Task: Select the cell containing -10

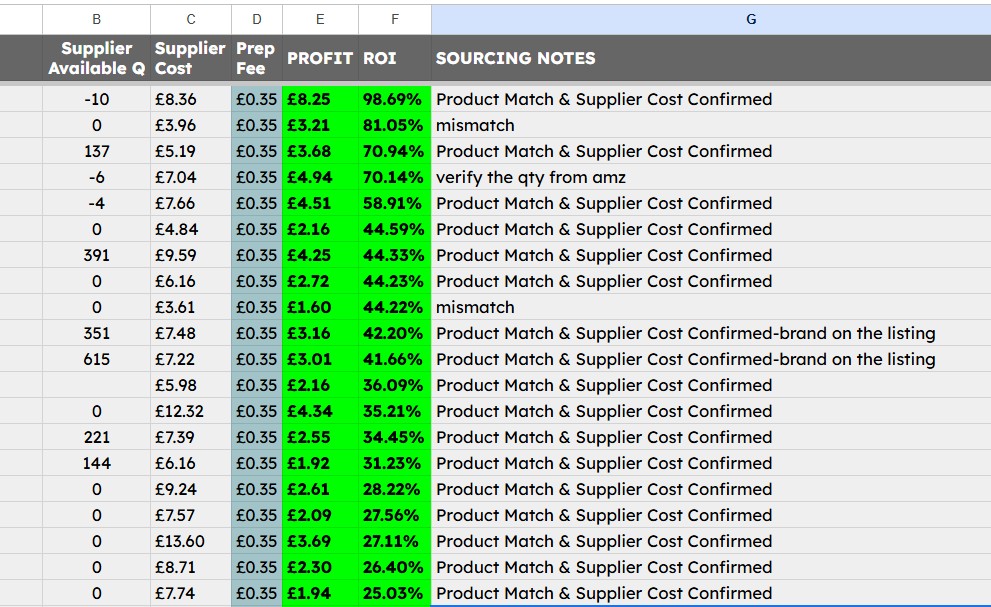Action: point(96,99)
